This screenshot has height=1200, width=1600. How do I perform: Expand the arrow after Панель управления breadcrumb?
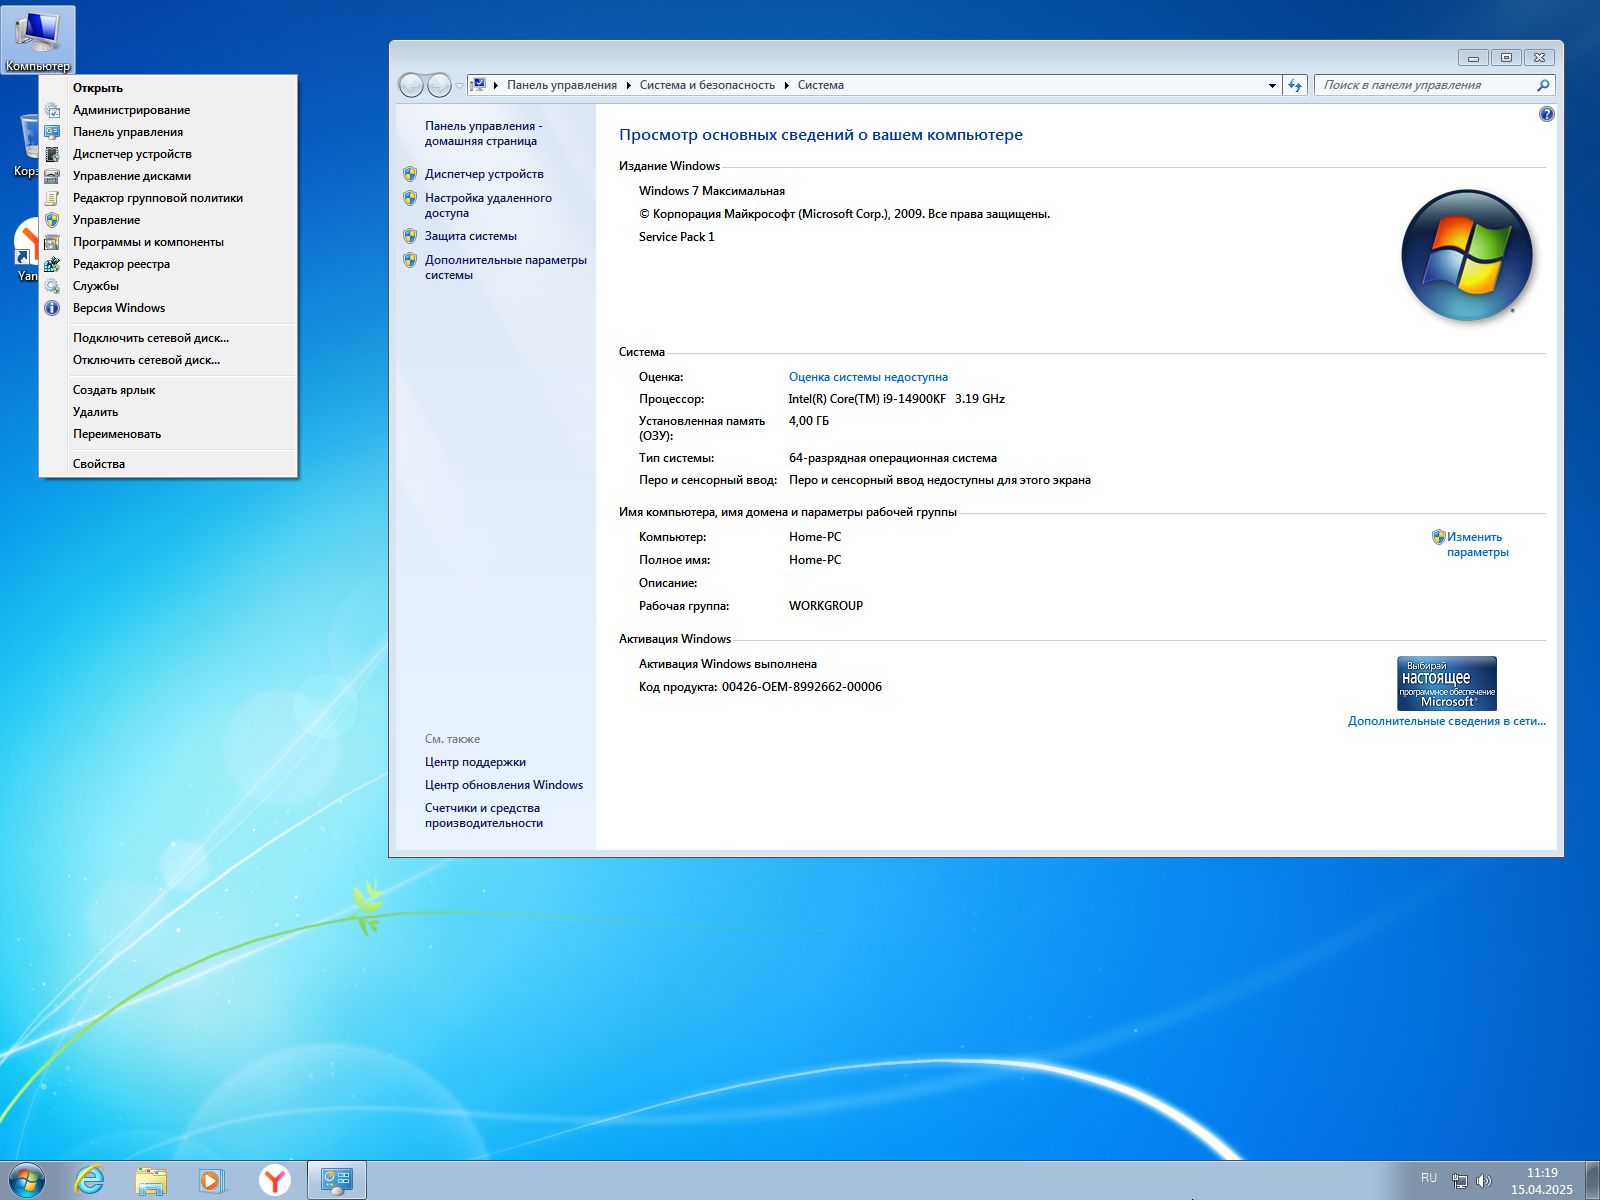coord(628,85)
